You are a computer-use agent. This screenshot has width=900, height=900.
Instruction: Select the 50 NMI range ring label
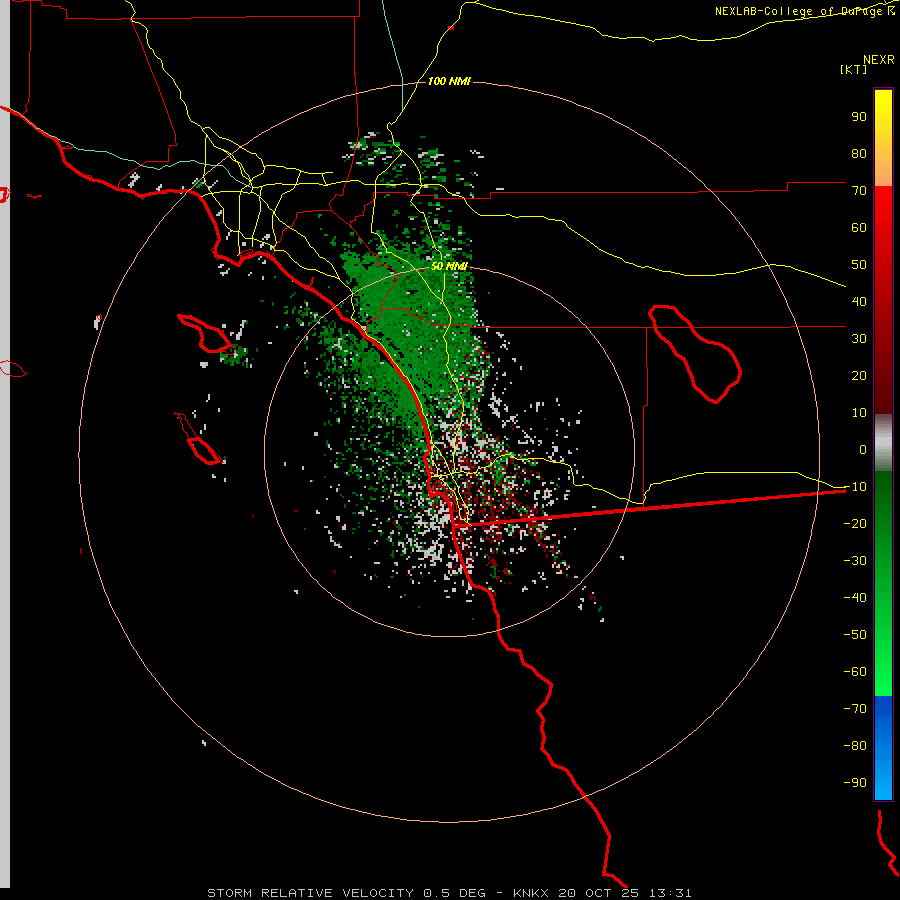pyautogui.click(x=449, y=266)
